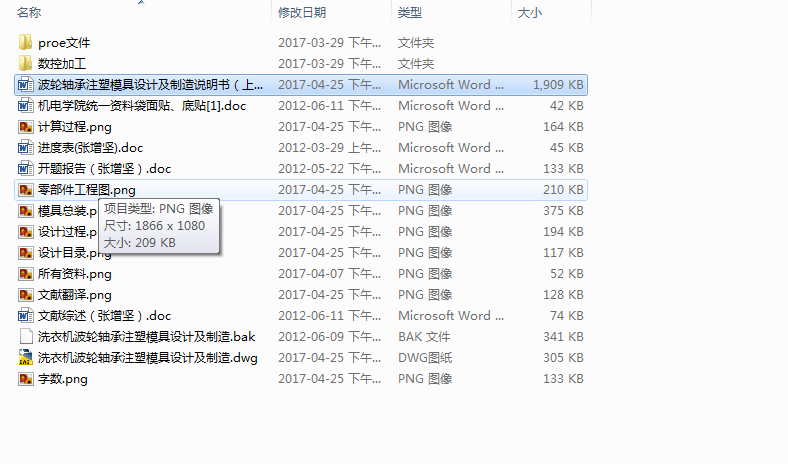Image resolution: width=788 pixels, height=464 pixels.
Task: Click the 1,909 KB size value
Action: point(558,84)
